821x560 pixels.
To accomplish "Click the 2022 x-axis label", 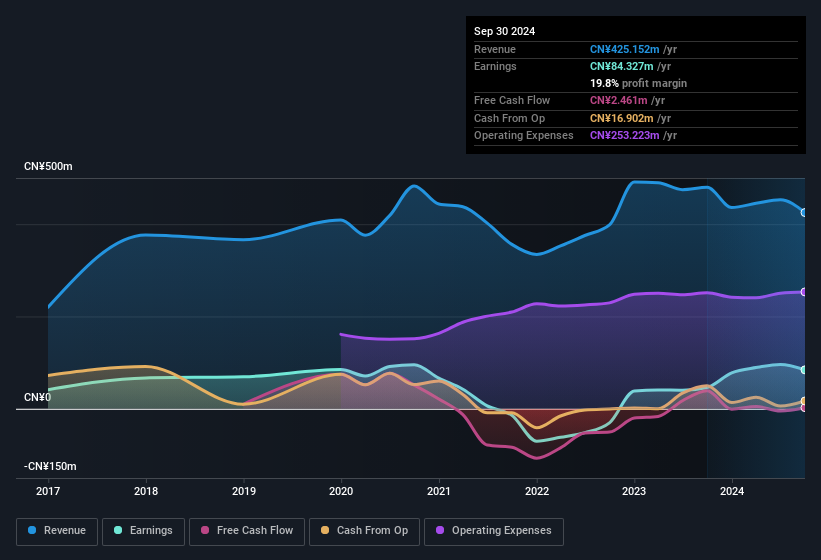I will 537,491.
